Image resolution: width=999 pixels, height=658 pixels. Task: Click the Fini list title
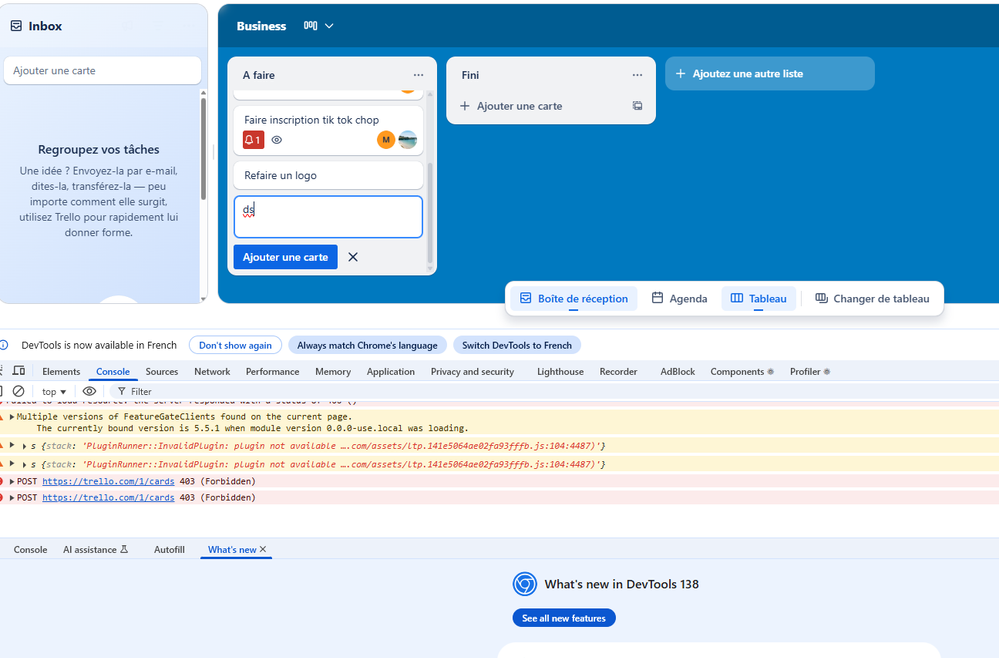(470, 75)
